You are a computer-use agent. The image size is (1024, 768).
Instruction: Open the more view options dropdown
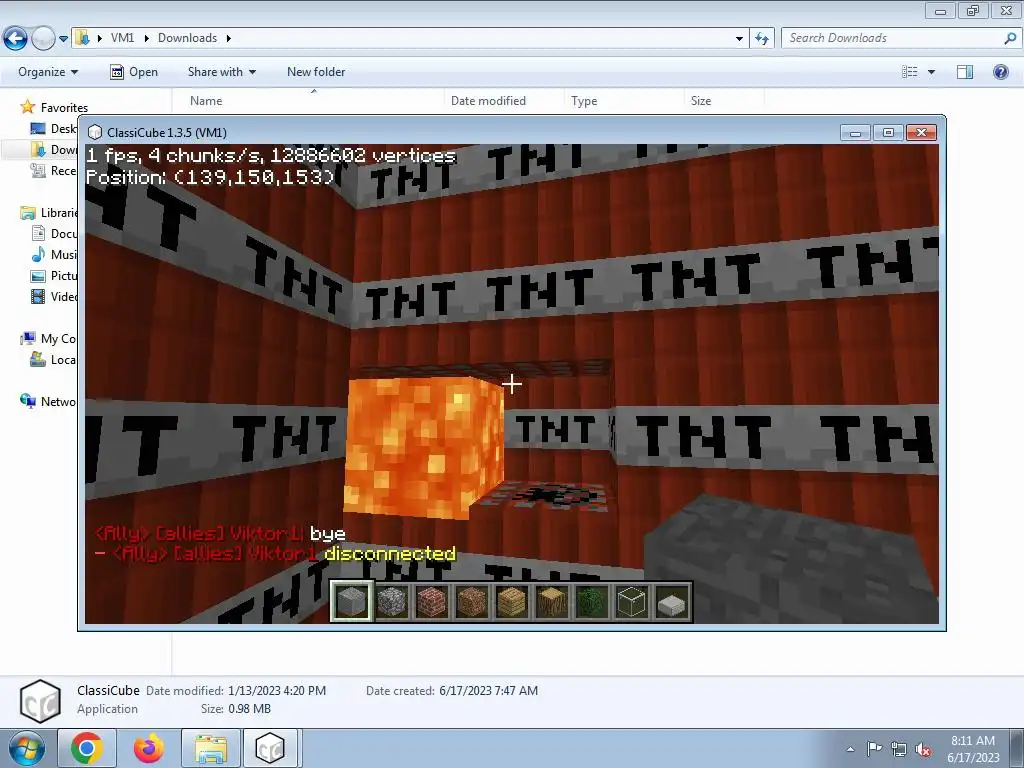coord(931,72)
